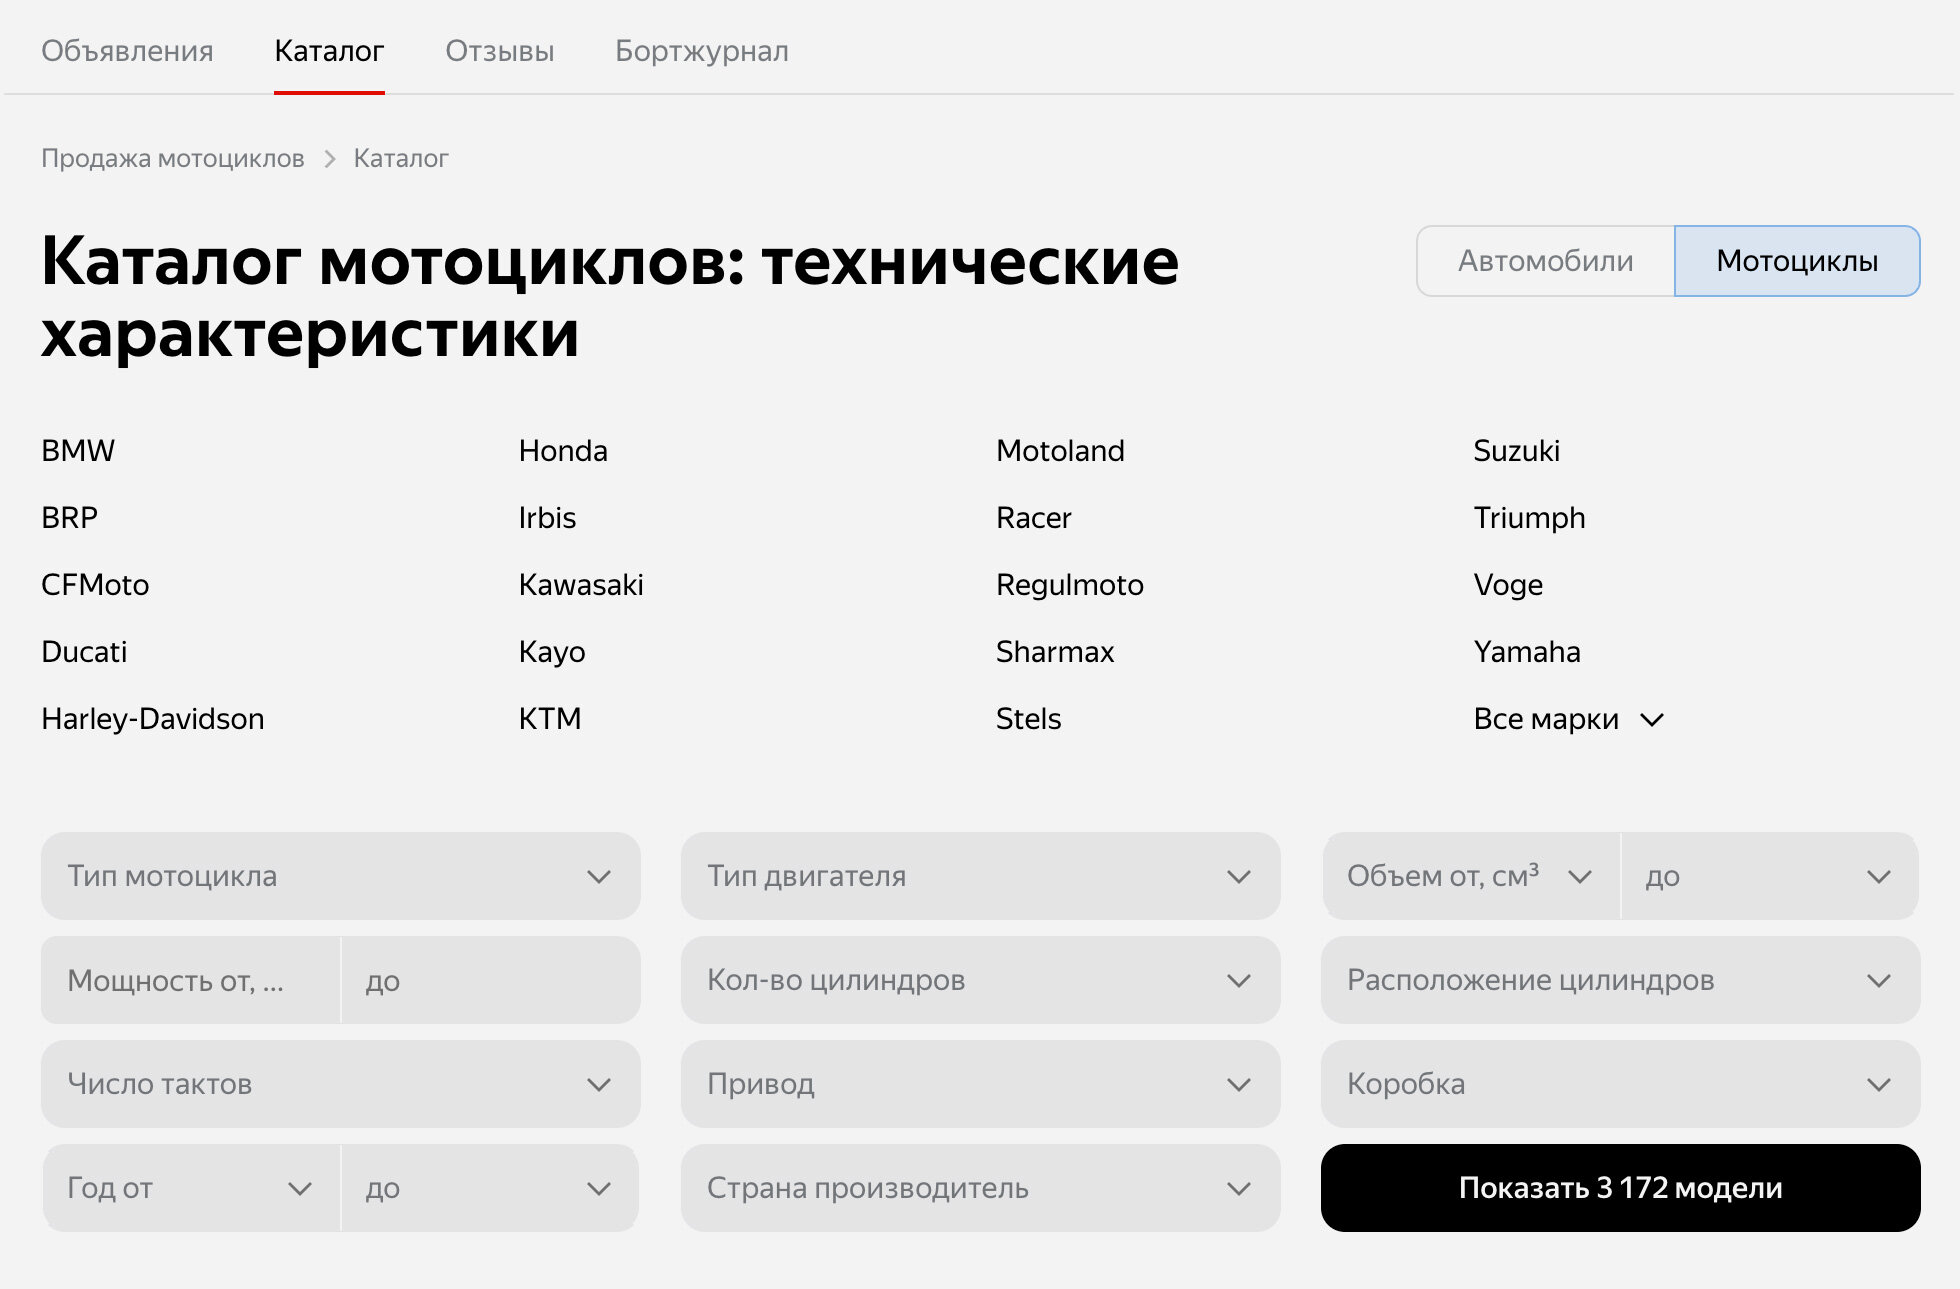This screenshot has width=1960, height=1289.
Task: Open the Suzuki brand page
Action: pyautogui.click(x=1517, y=451)
